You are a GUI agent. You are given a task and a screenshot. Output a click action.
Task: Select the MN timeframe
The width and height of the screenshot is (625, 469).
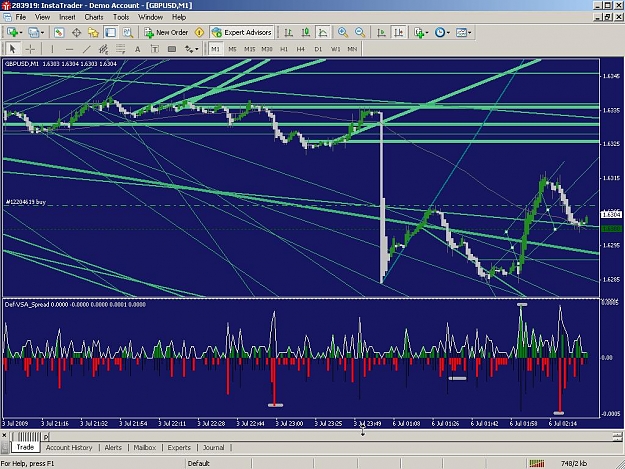[x=352, y=49]
